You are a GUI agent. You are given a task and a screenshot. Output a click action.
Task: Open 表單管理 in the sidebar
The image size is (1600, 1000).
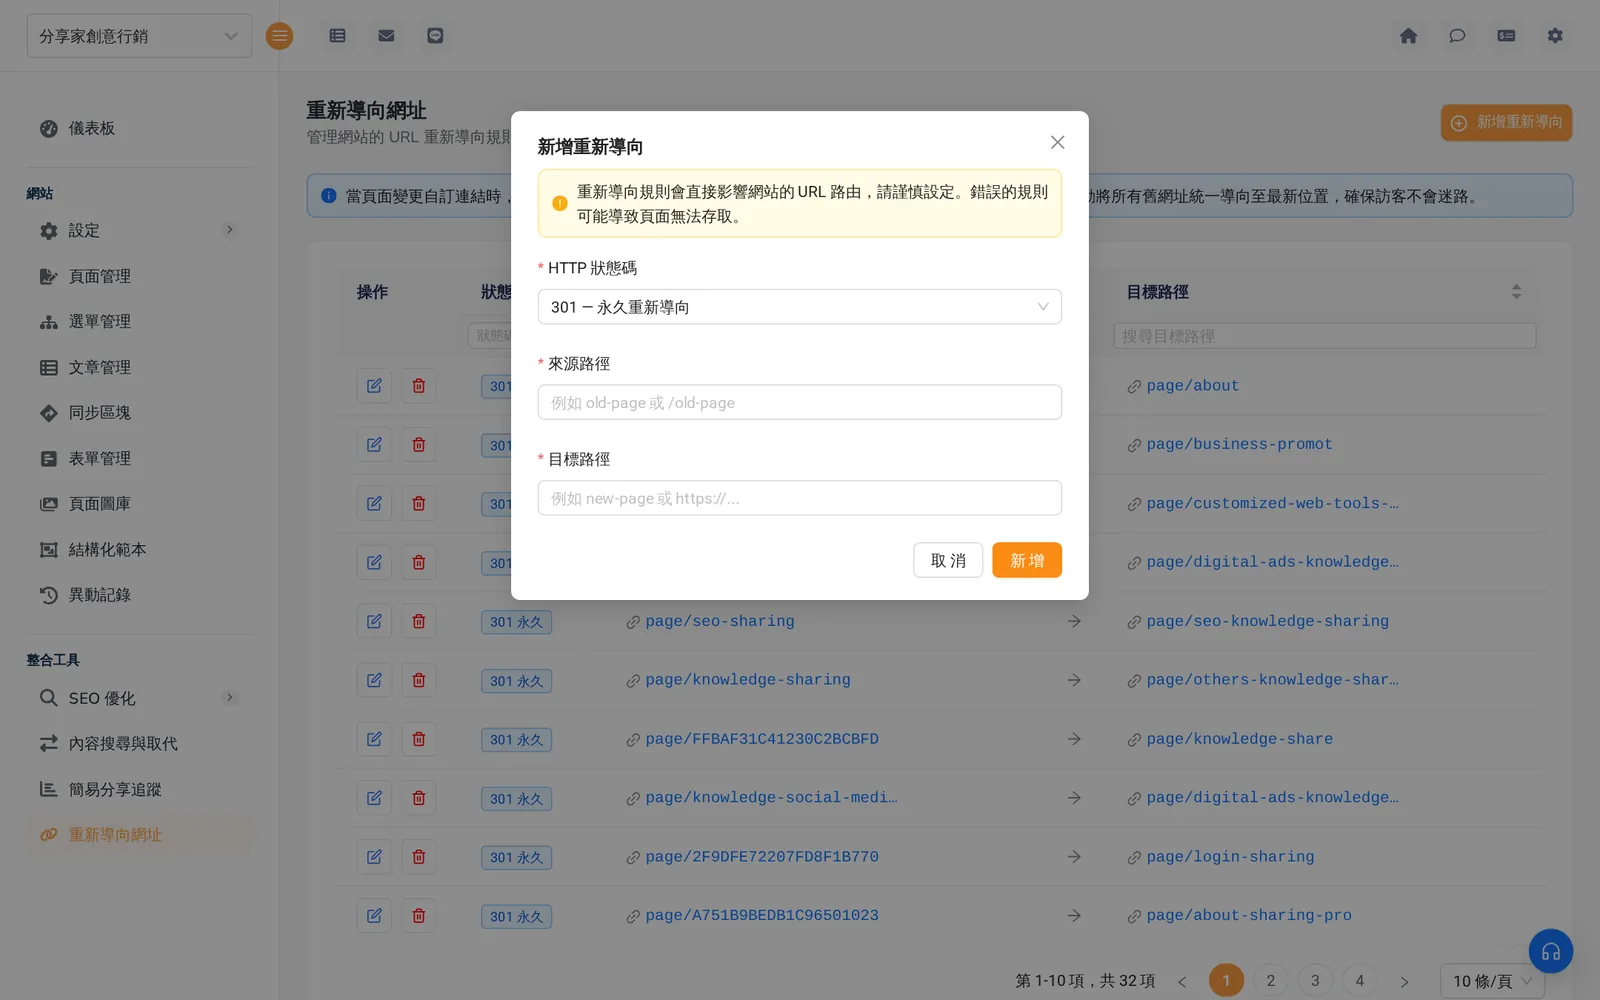[139, 458]
